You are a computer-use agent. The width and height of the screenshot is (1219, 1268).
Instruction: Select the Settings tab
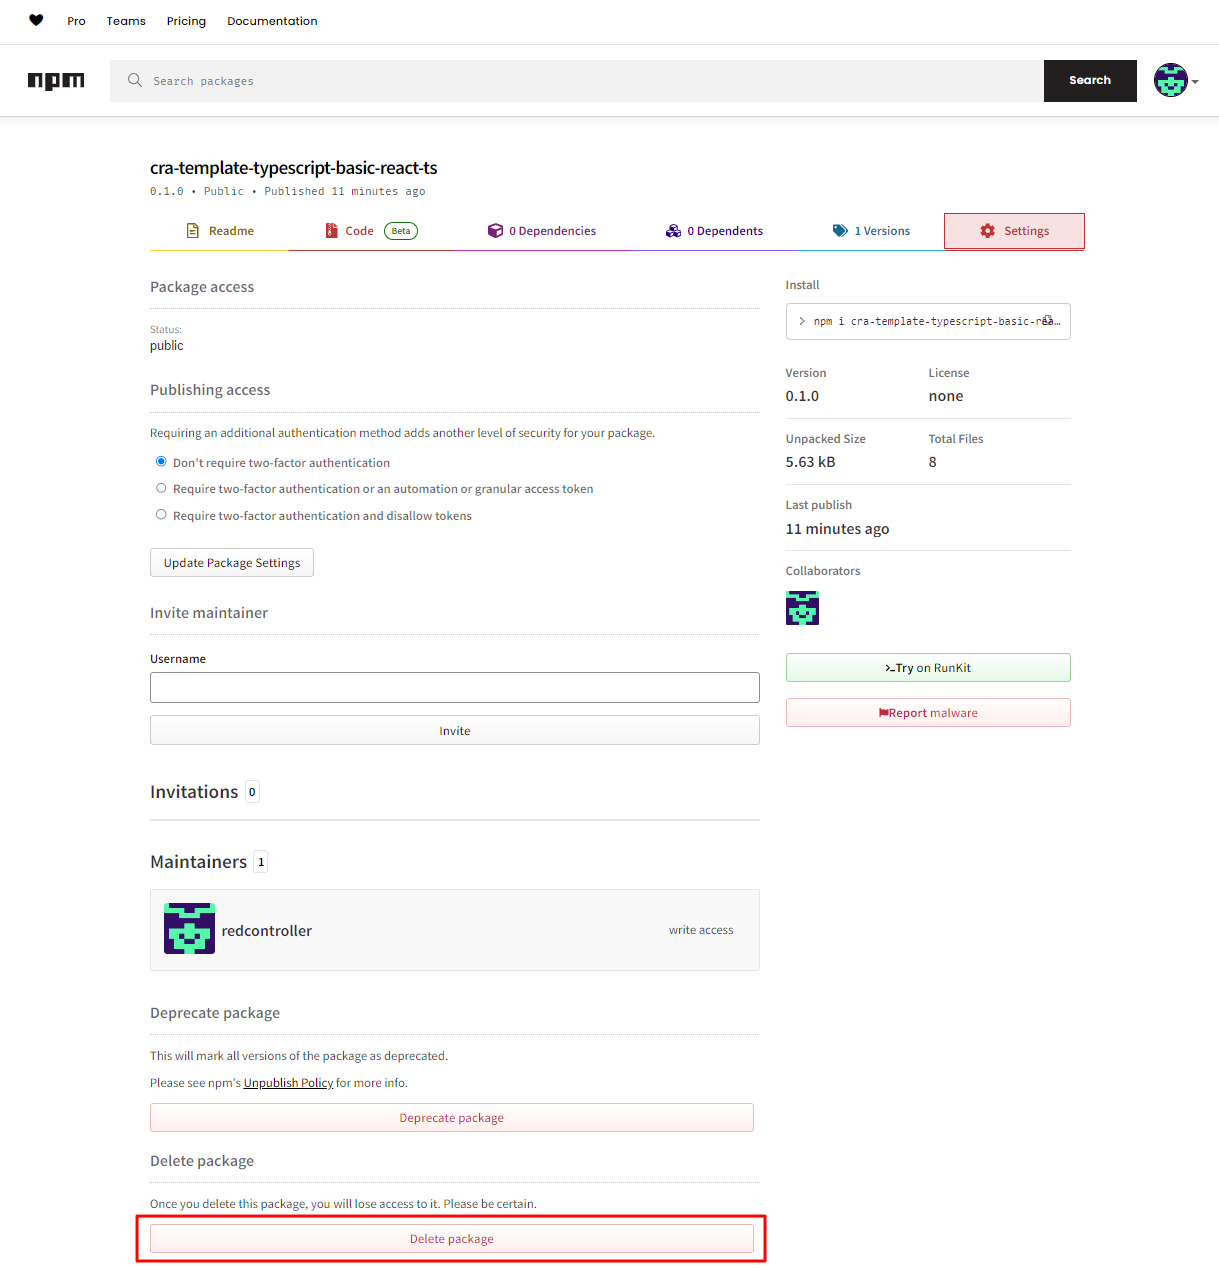click(x=1014, y=231)
